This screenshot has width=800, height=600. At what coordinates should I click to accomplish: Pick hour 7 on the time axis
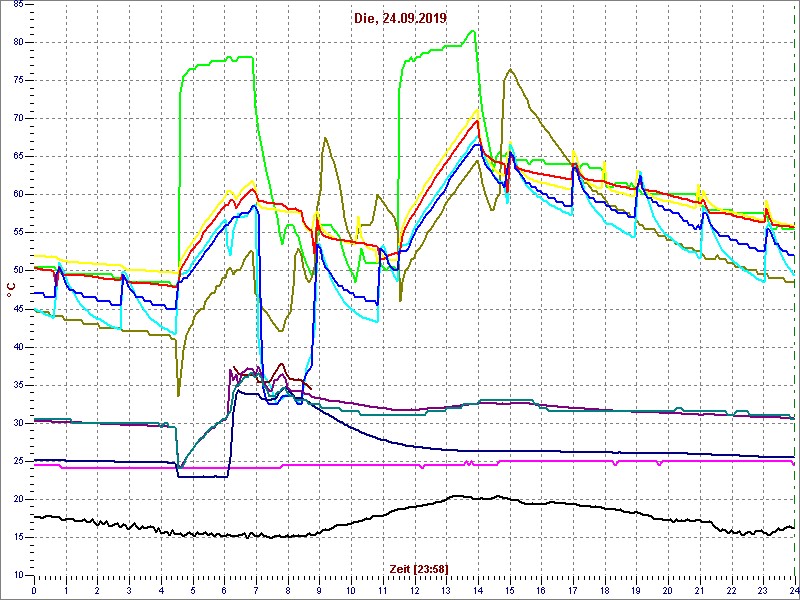(256, 589)
